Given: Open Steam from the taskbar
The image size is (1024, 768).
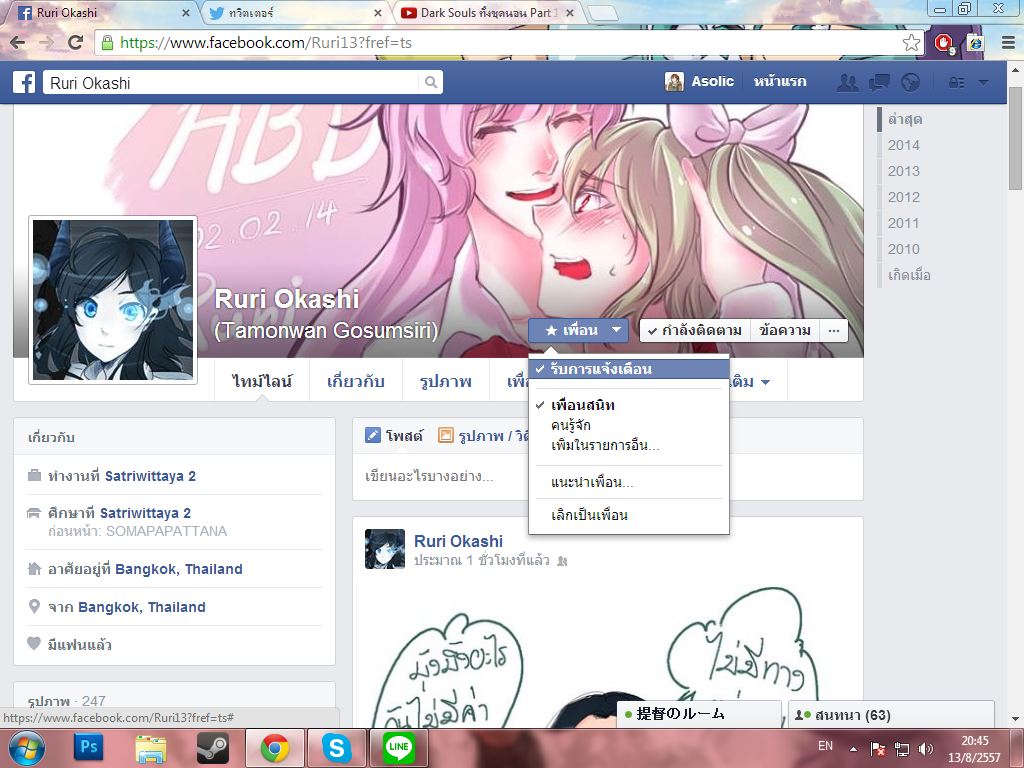Looking at the screenshot, I should (213, 748).
